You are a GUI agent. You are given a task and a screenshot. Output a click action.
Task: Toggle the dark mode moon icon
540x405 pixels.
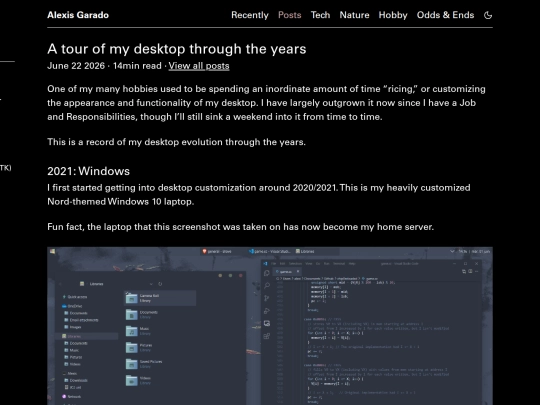tap(488, 15)
